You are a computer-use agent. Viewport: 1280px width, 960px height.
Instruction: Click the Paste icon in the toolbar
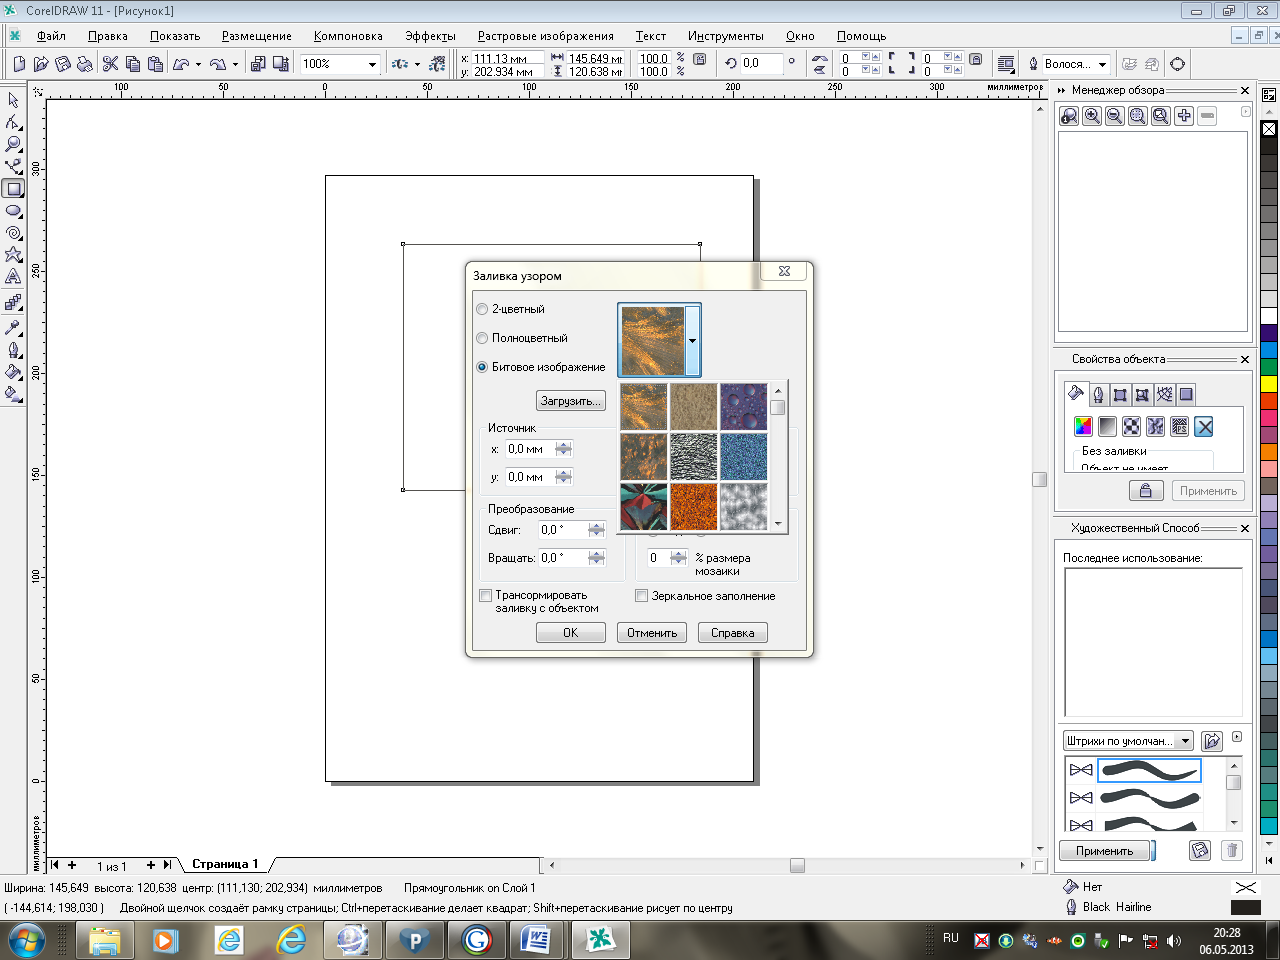pos(155,64)
